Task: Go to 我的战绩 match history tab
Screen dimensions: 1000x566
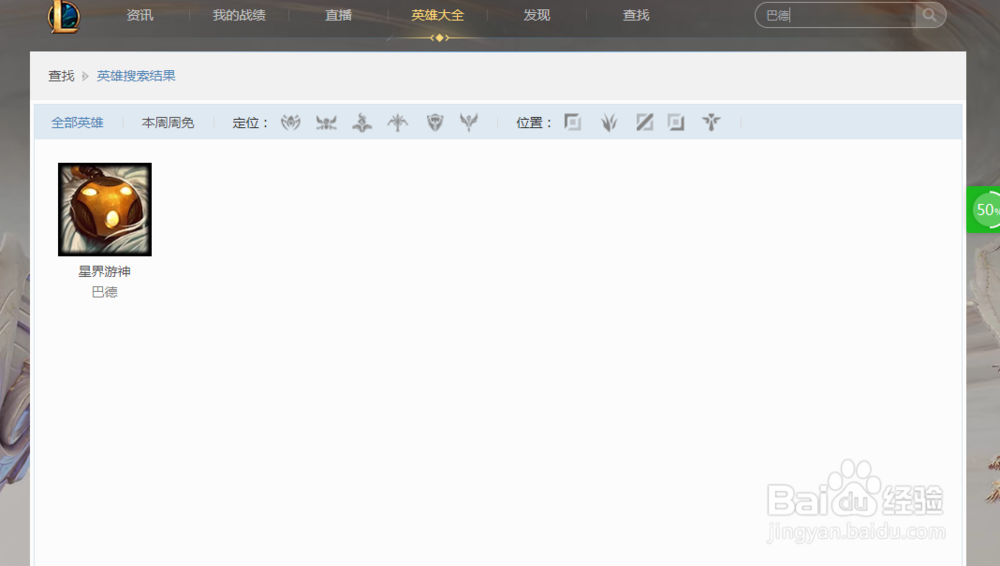Action: click(239, 15)
